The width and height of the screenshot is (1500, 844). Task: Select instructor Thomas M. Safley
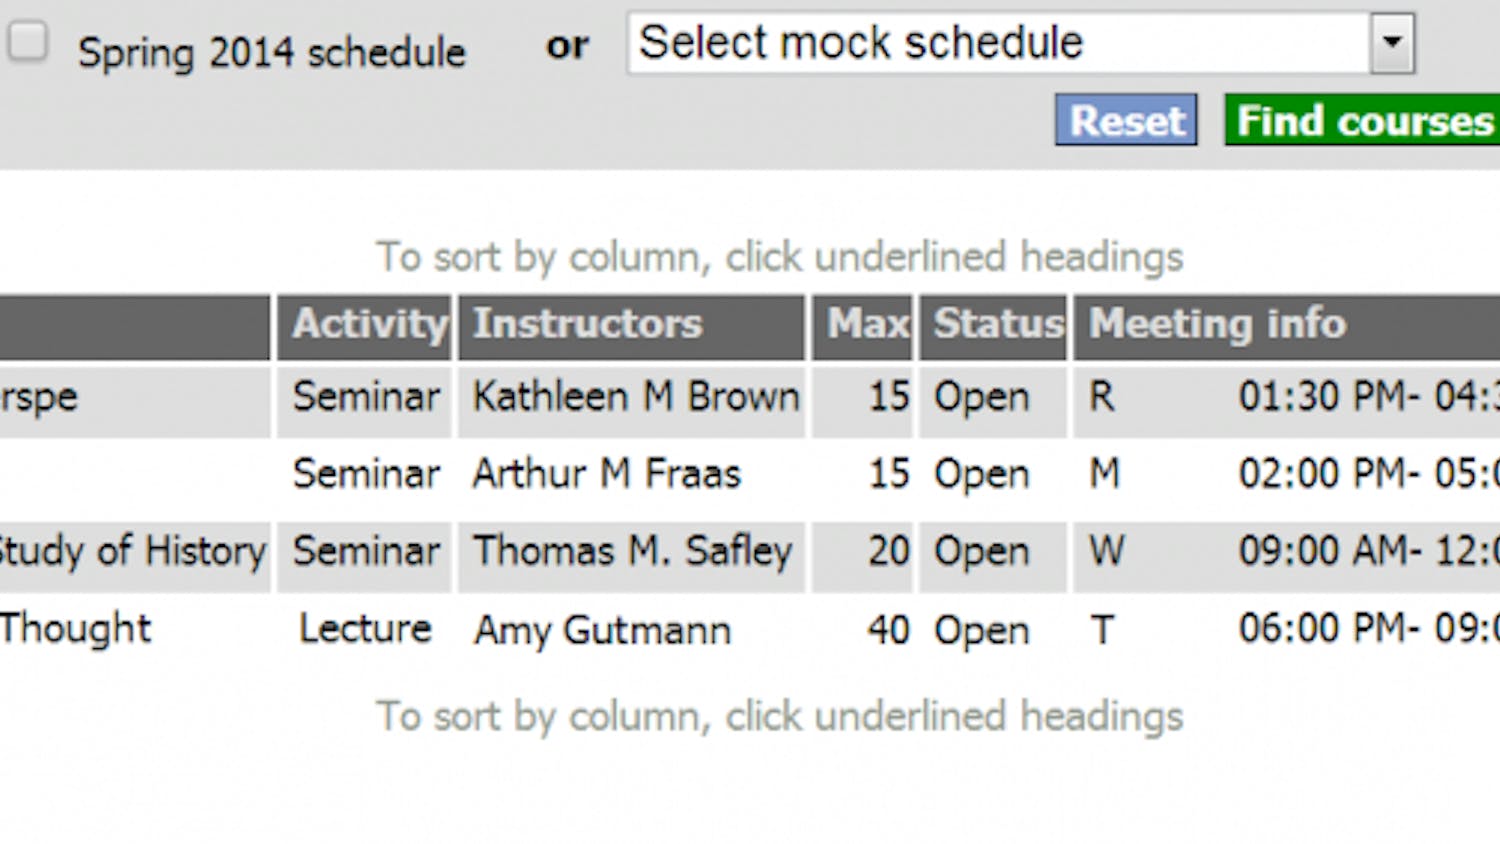pos(632,551)
